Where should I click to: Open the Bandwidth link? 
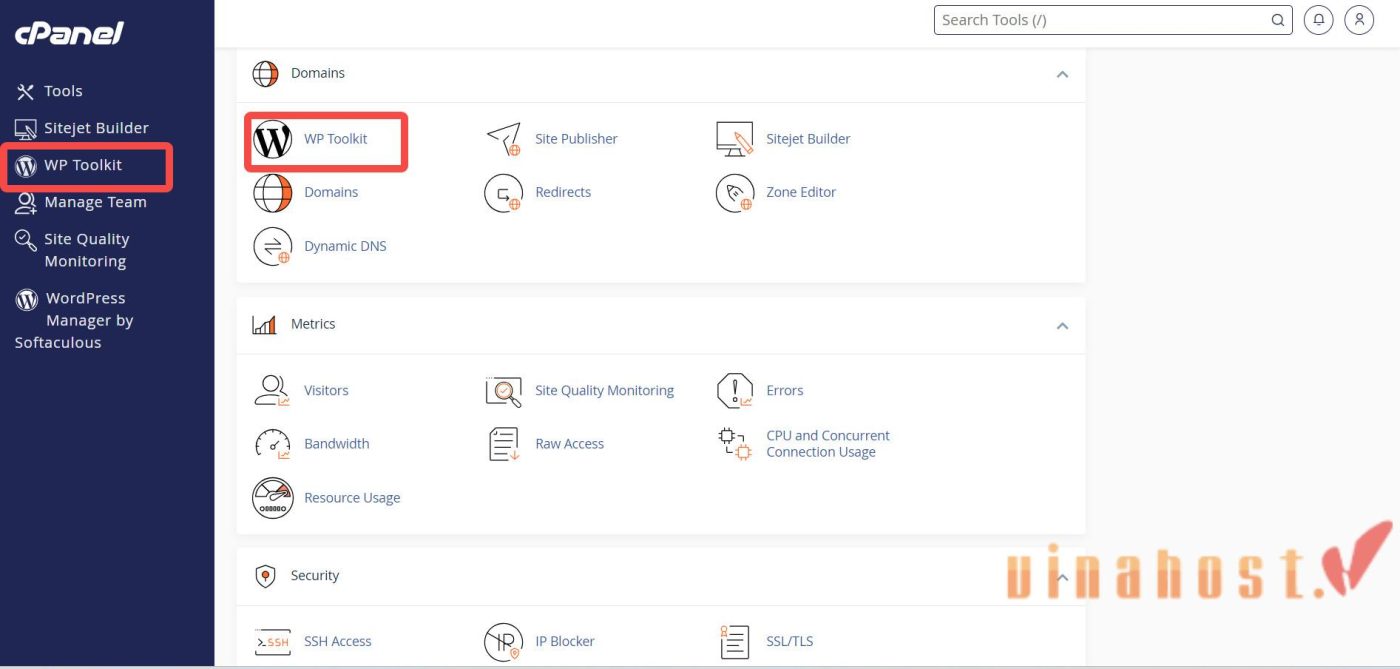point(337,443)
